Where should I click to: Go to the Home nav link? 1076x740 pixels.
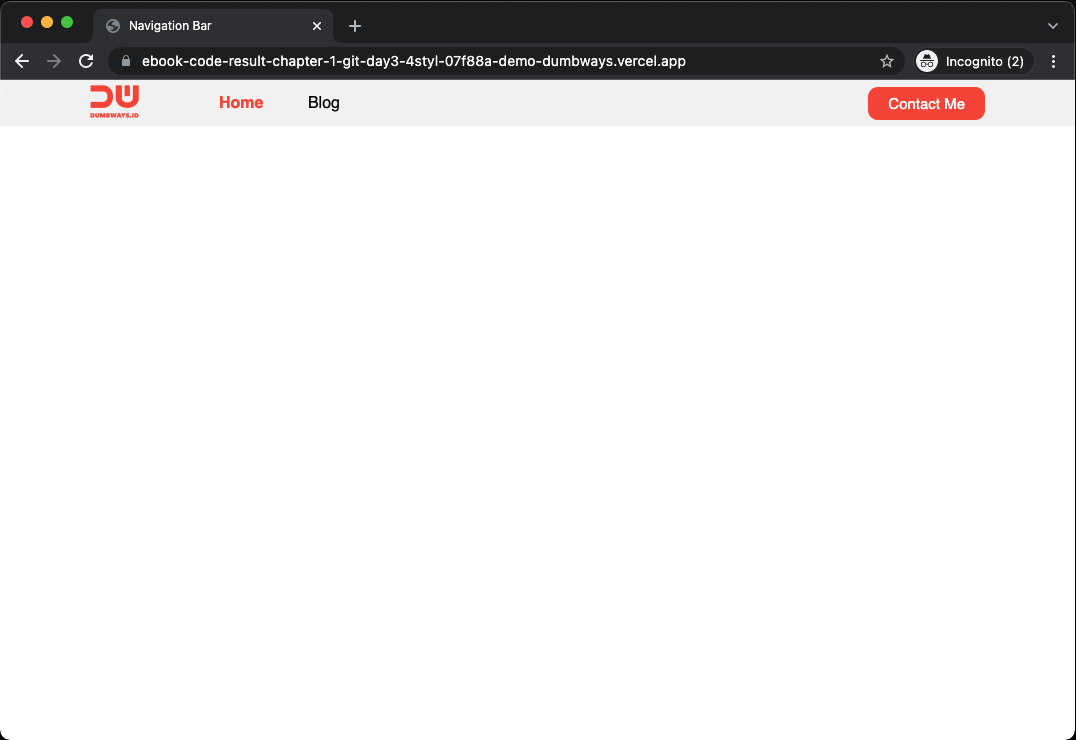[241, 102]
